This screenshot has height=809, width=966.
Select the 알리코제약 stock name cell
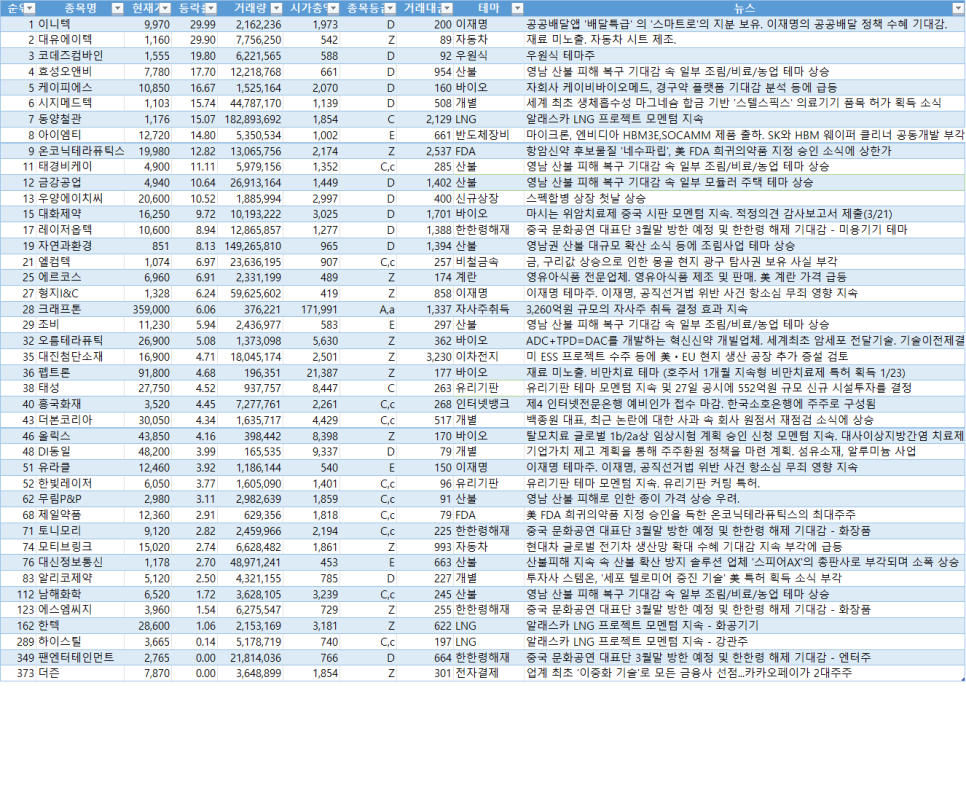coord(80,579)
